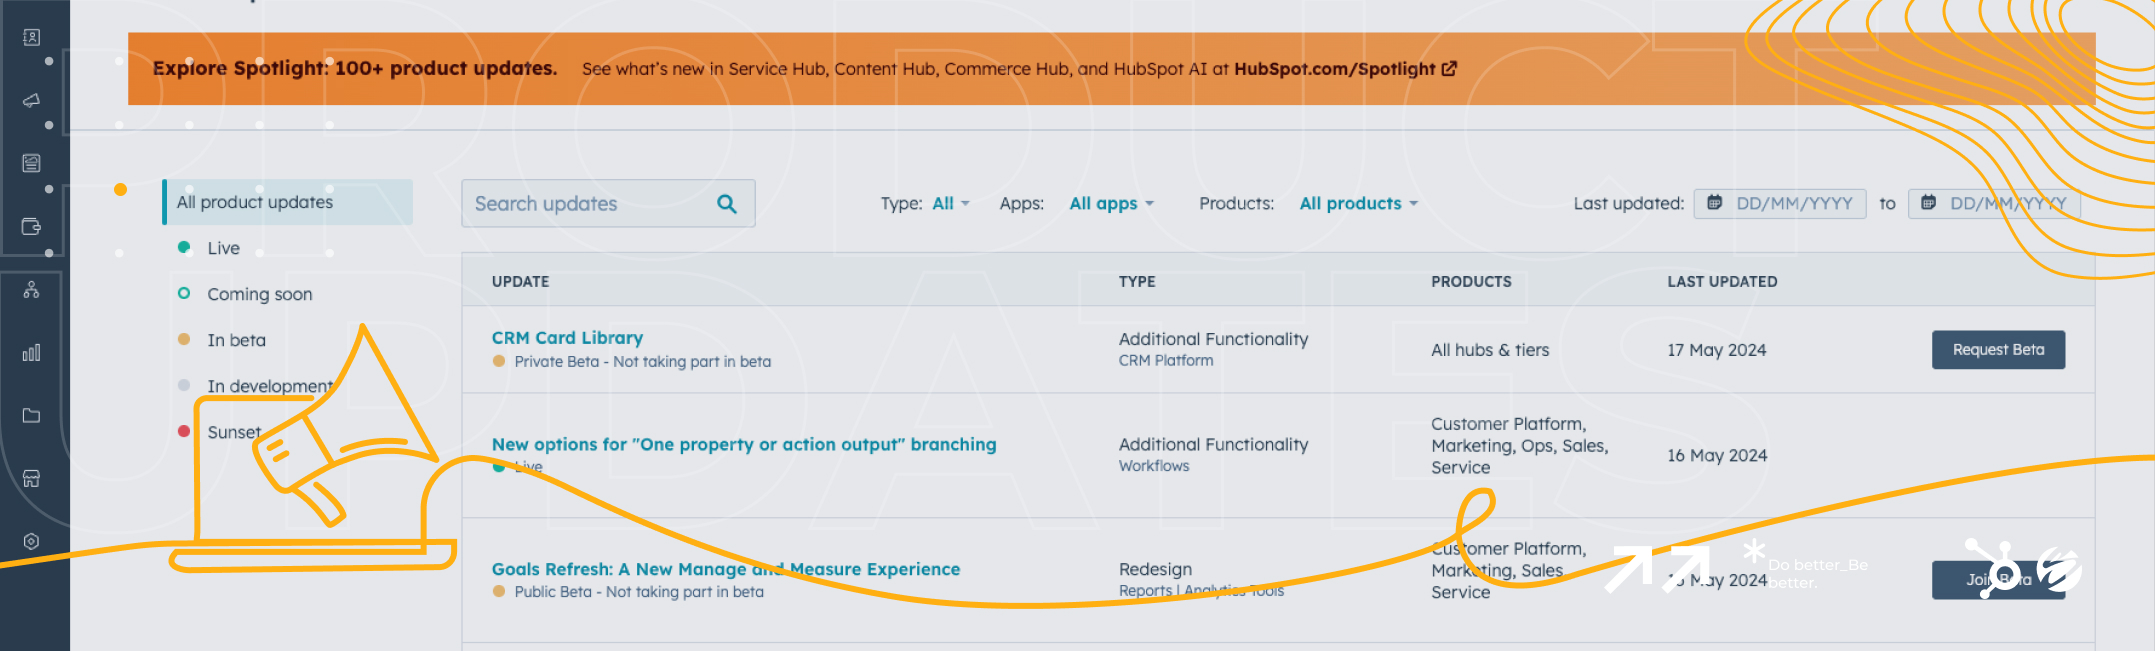Filter by Live updates
2155x651 pixels.
tap(223, 248)
